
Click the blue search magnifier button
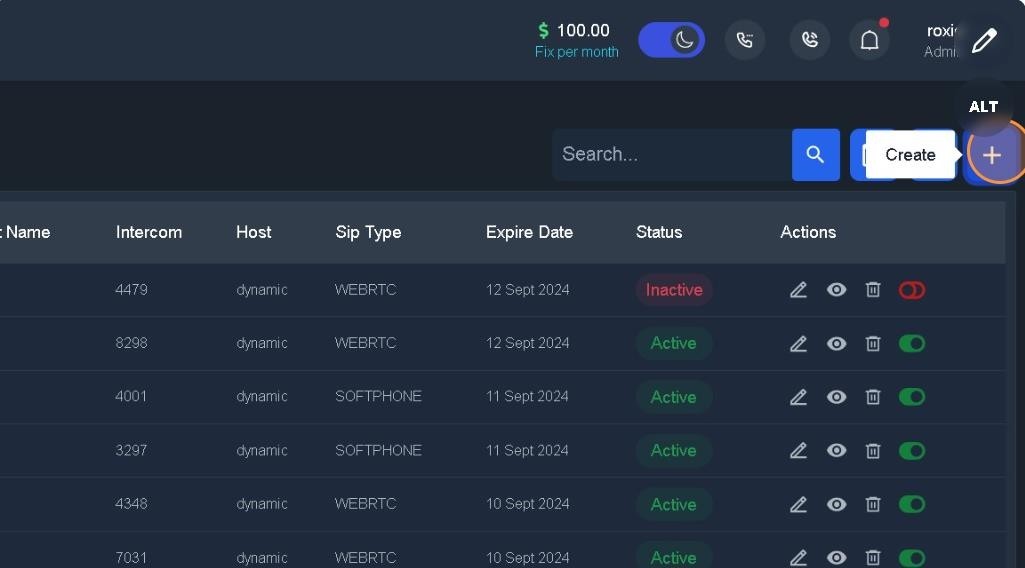point(815,154)
